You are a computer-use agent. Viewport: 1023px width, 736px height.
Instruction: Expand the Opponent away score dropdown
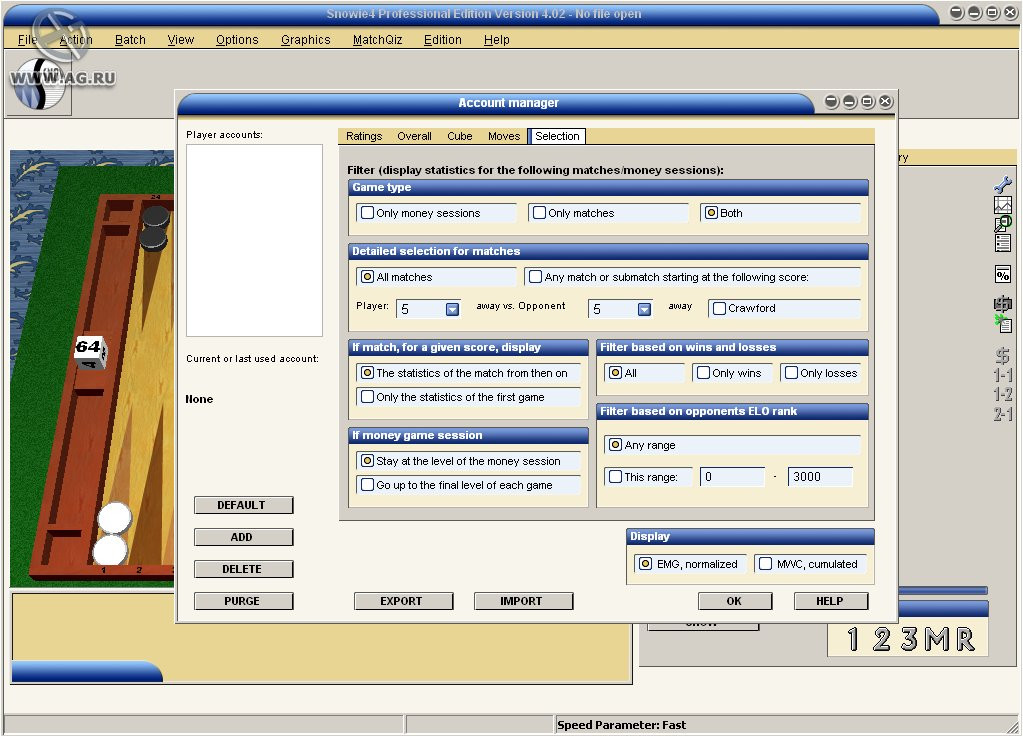pyautogui.click(x=644, y=309)
